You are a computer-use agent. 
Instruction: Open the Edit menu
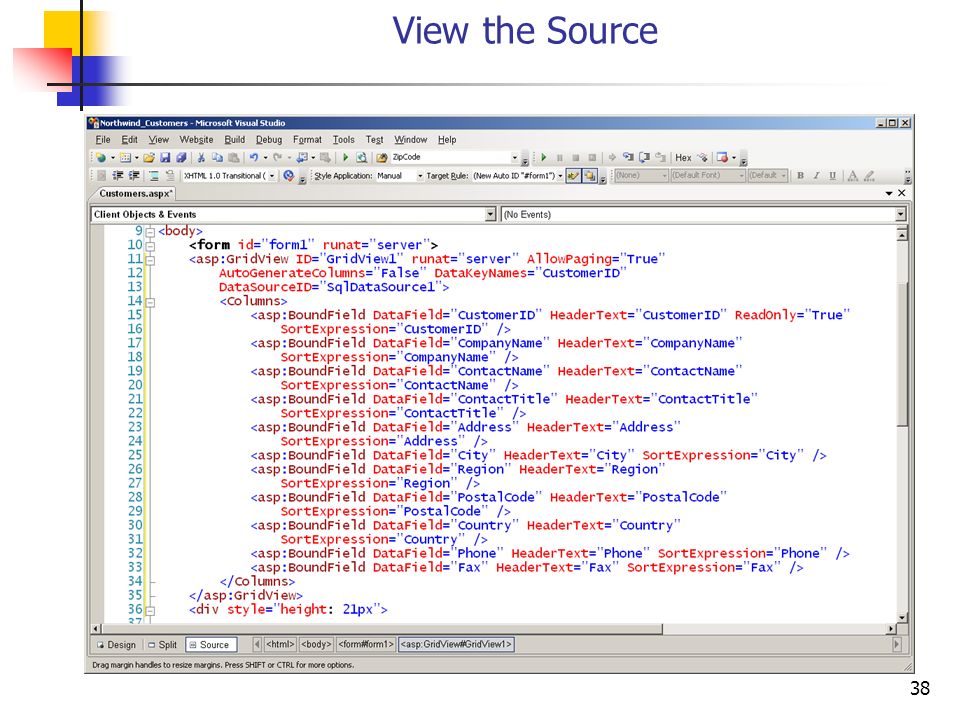129,140
